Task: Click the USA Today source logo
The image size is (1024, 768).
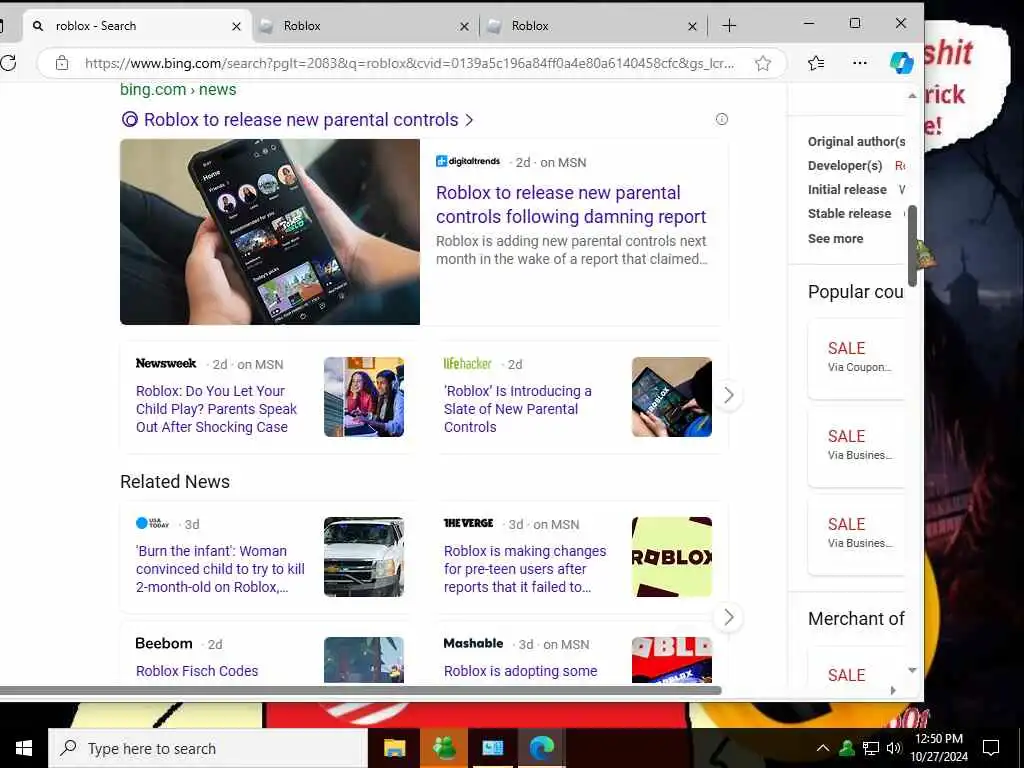Action: 153,523
